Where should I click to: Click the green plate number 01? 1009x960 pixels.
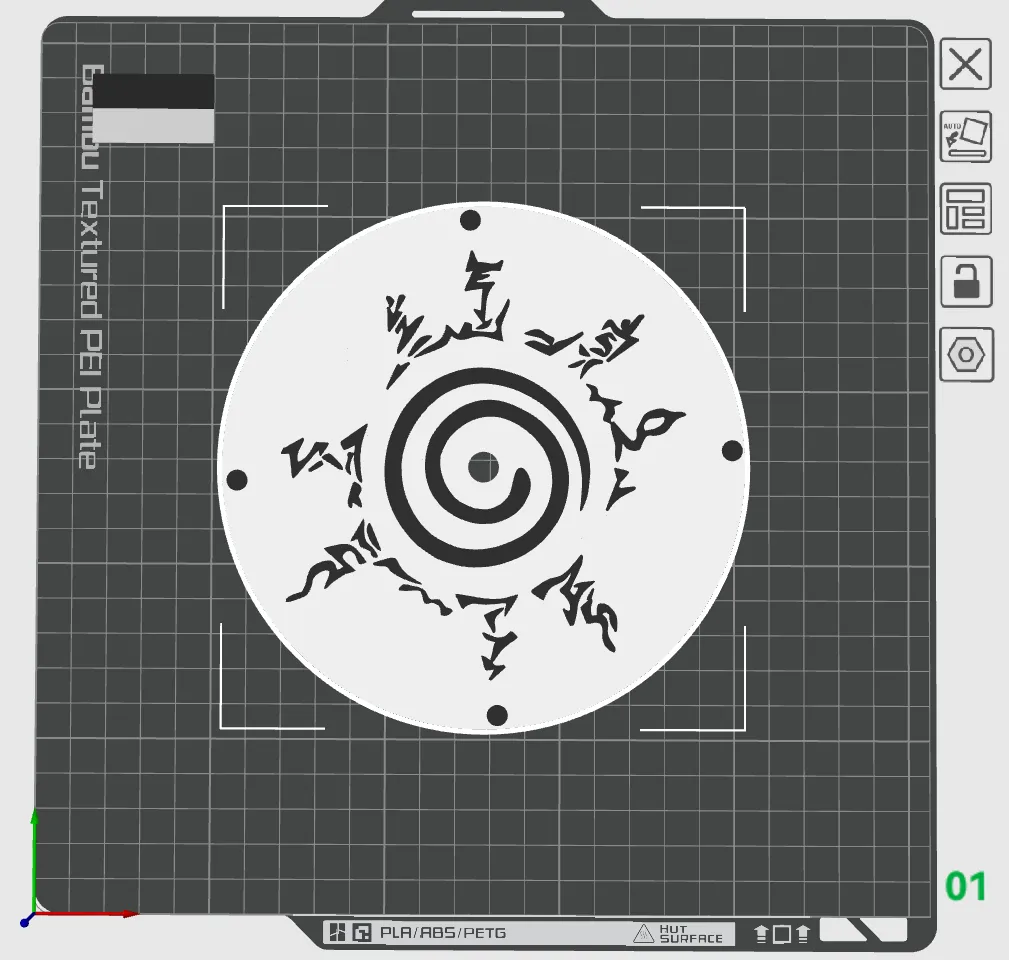tap(965, 886)
